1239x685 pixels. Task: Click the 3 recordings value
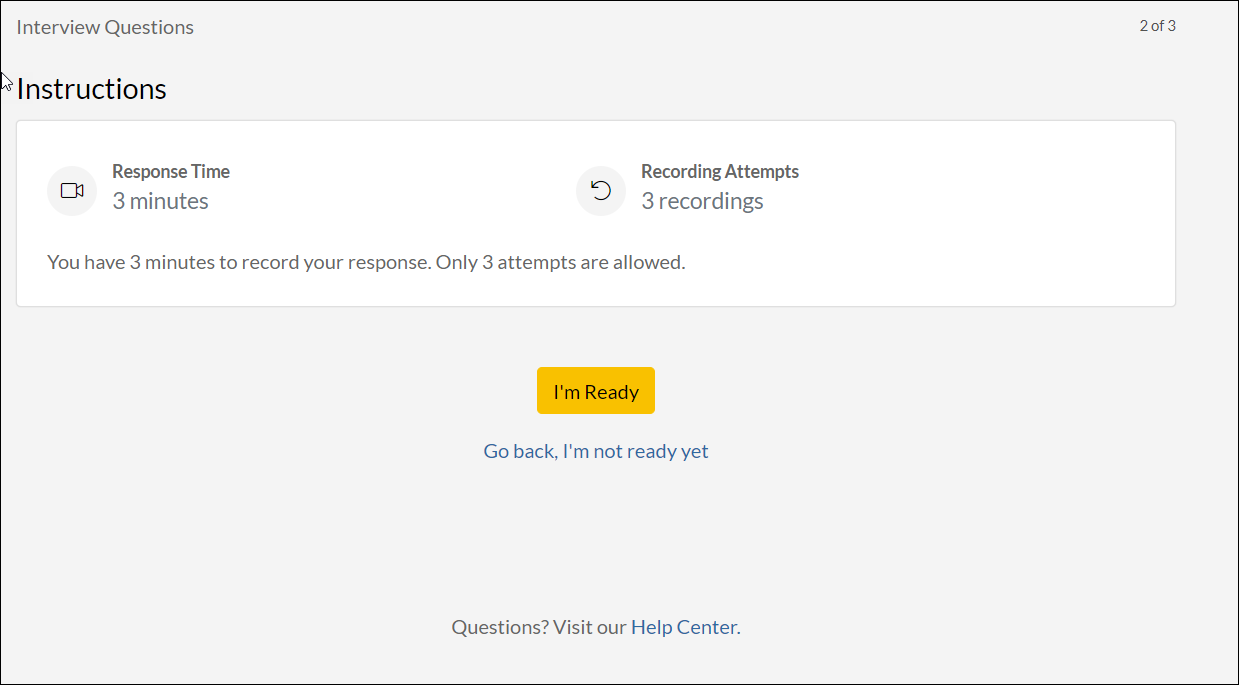point(702,201)
